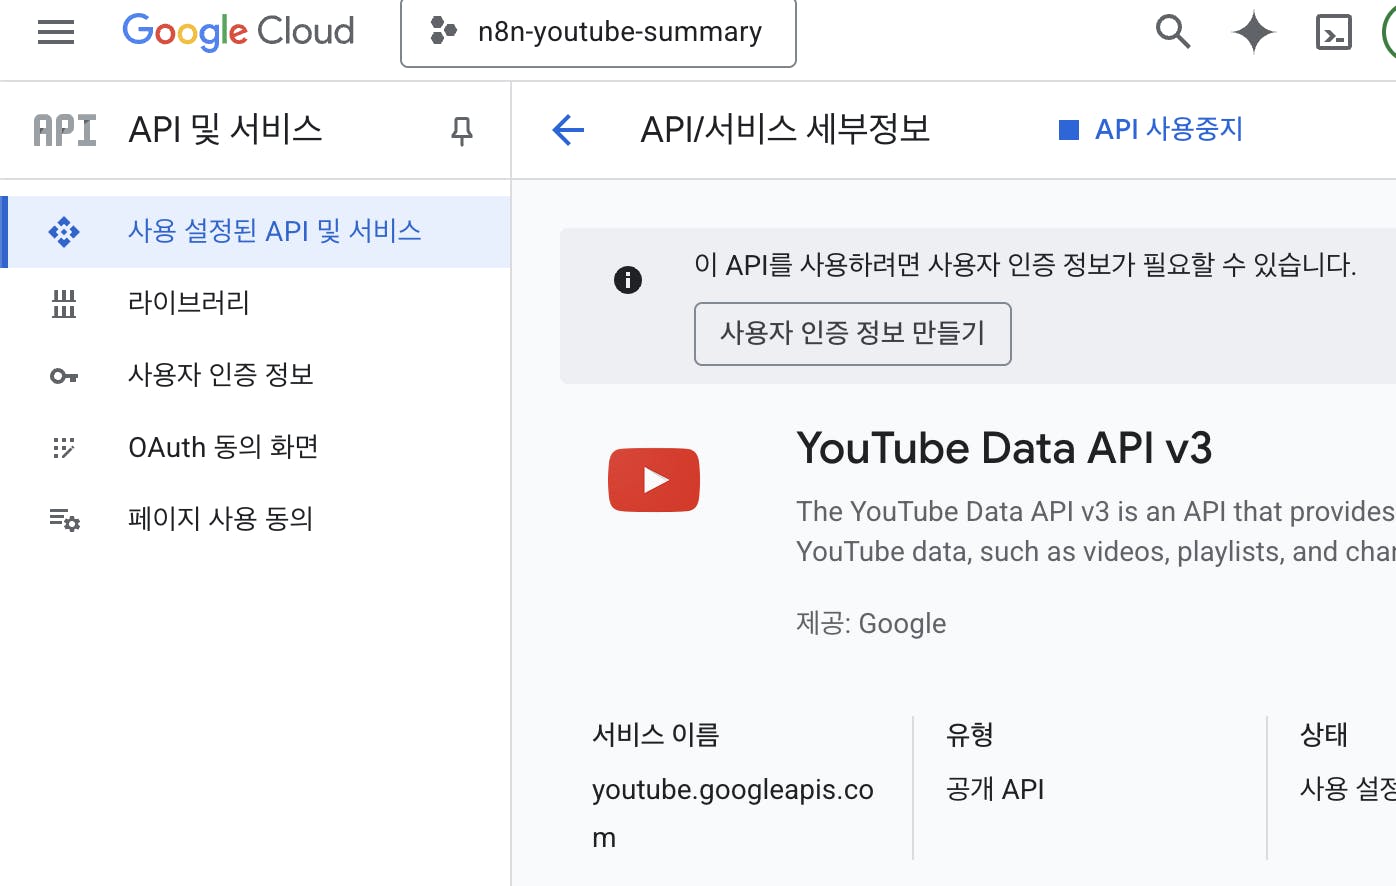This screenshot has height=886, width=1396.
Task: Click the 공개 API type value
Action: point(995,790)
